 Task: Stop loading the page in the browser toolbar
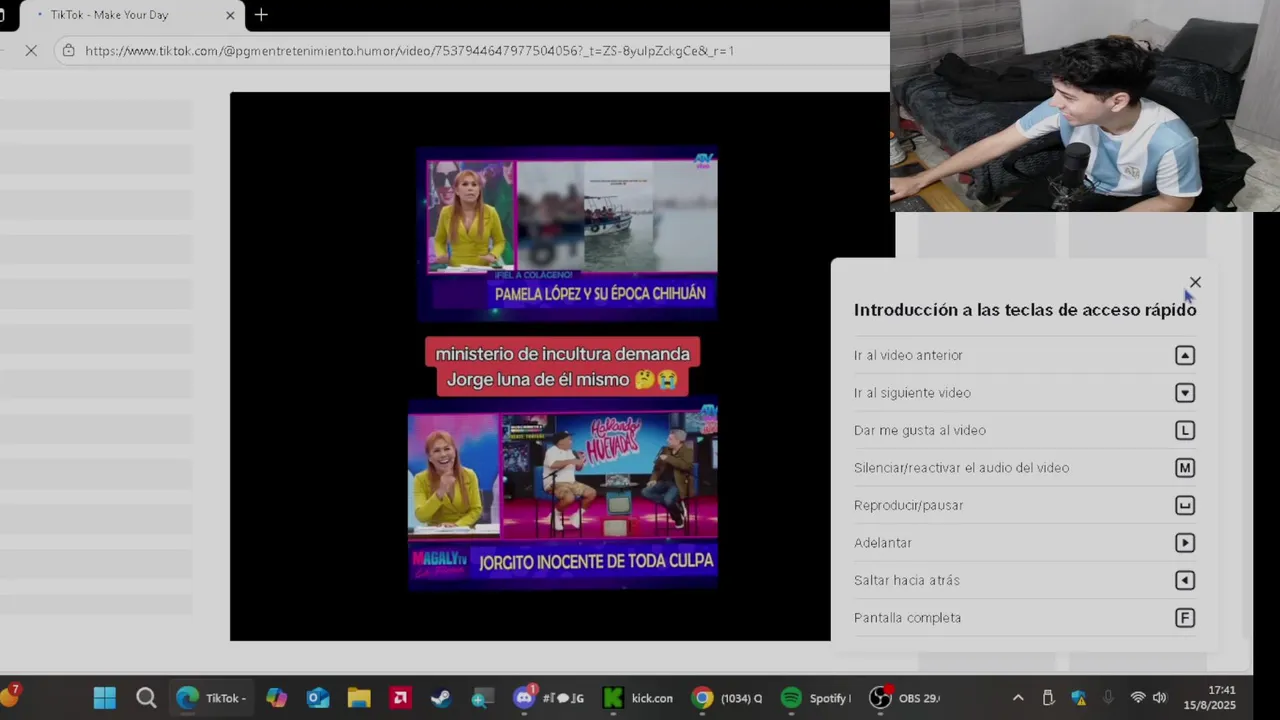click(x=31, y=50)
